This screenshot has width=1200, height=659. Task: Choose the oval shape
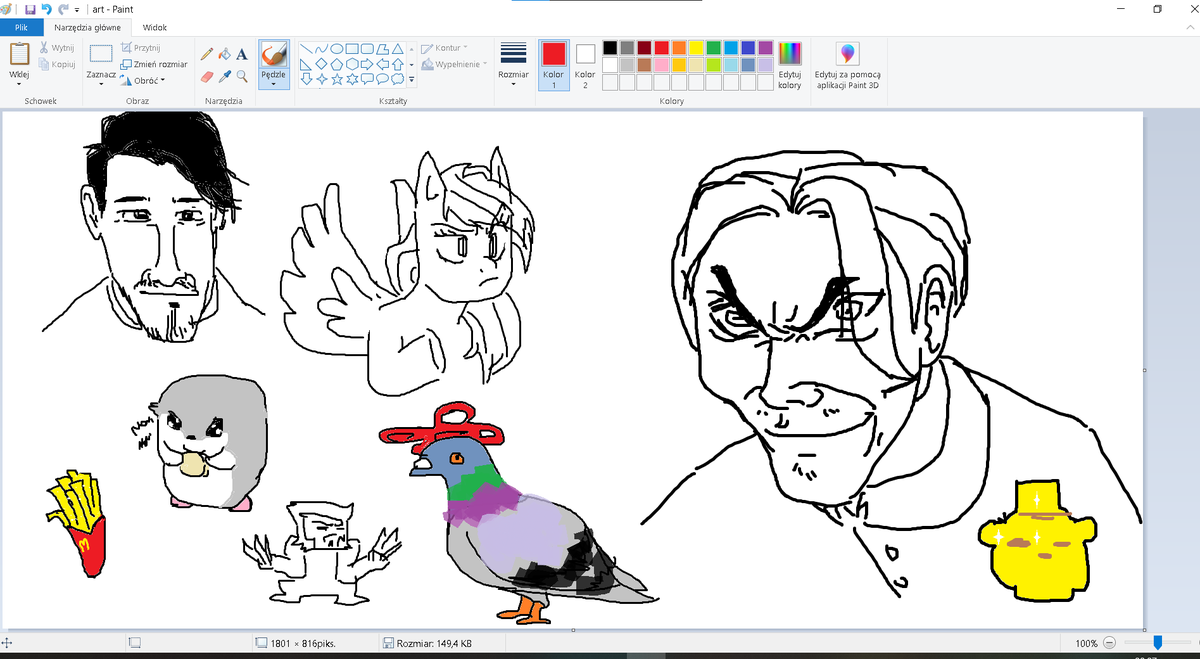tap(338, 48)
